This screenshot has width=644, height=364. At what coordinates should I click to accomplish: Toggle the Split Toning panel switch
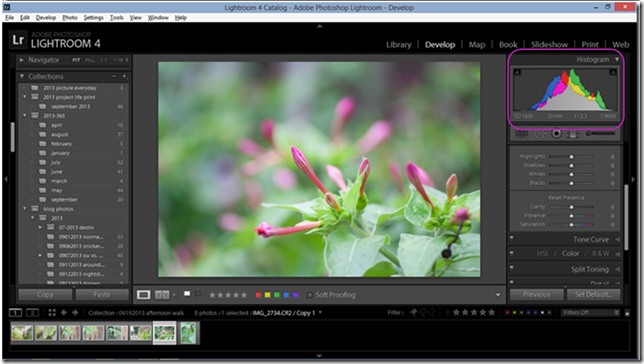click(x=512, y=268)
